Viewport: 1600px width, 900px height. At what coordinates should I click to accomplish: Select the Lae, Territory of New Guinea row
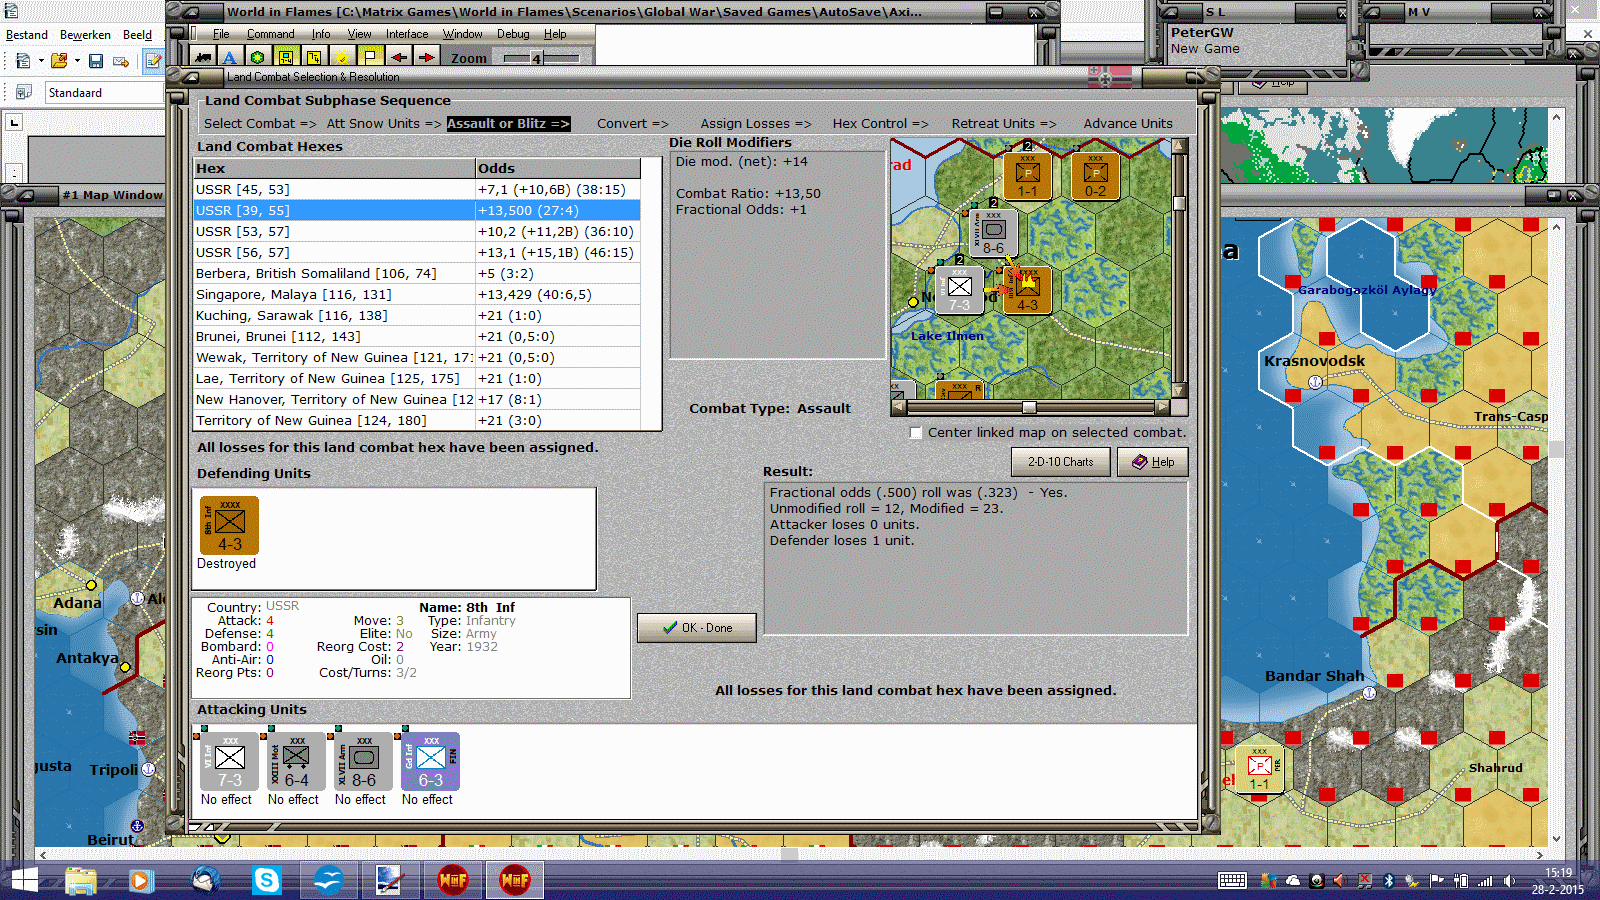pos(417,379)
